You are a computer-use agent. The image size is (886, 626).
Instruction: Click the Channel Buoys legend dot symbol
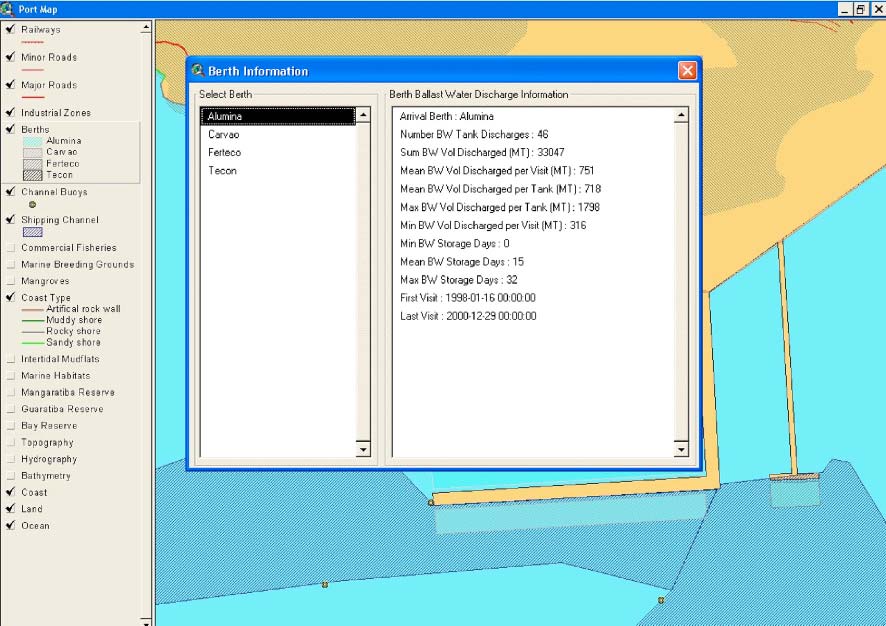point(32,204)
